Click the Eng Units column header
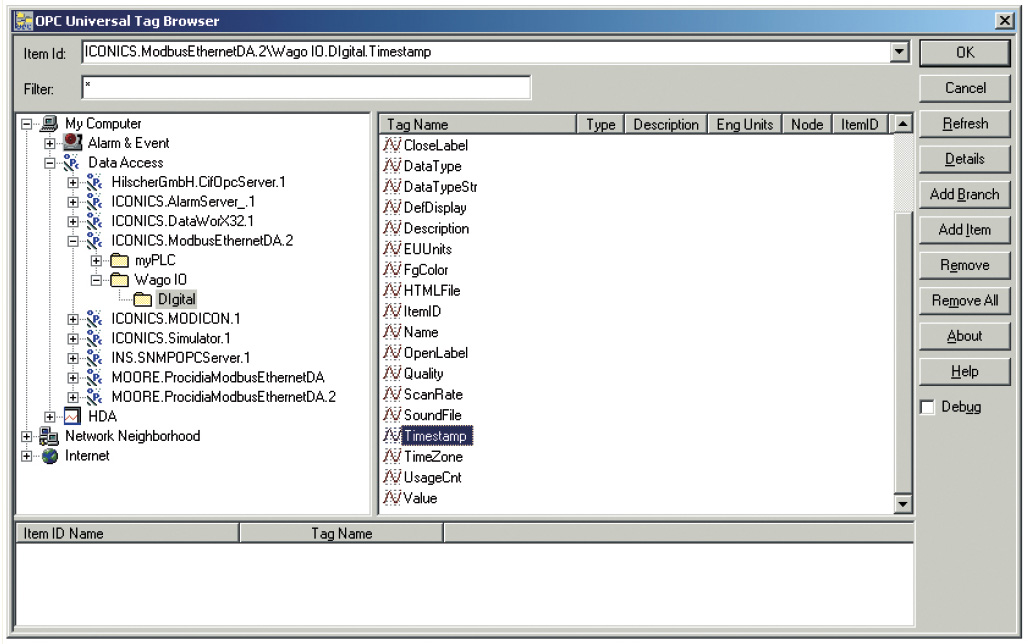Viewport: 1028px width, 644px height. (745, 124)
